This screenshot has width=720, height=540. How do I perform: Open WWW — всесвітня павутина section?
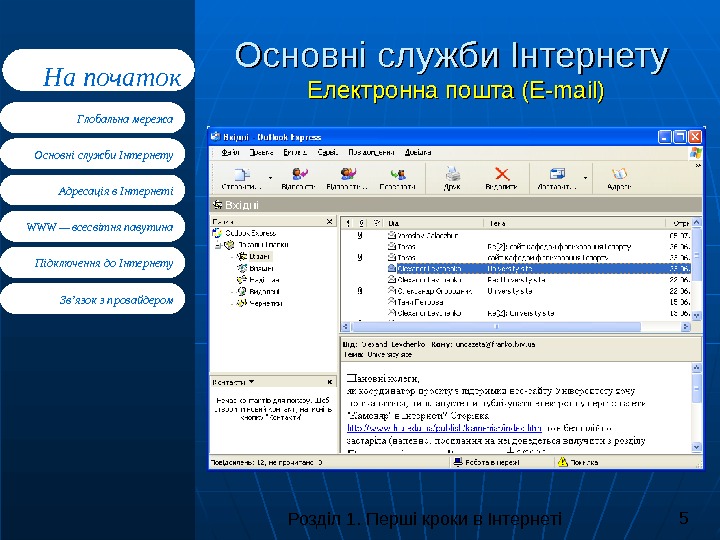(93, 226)
